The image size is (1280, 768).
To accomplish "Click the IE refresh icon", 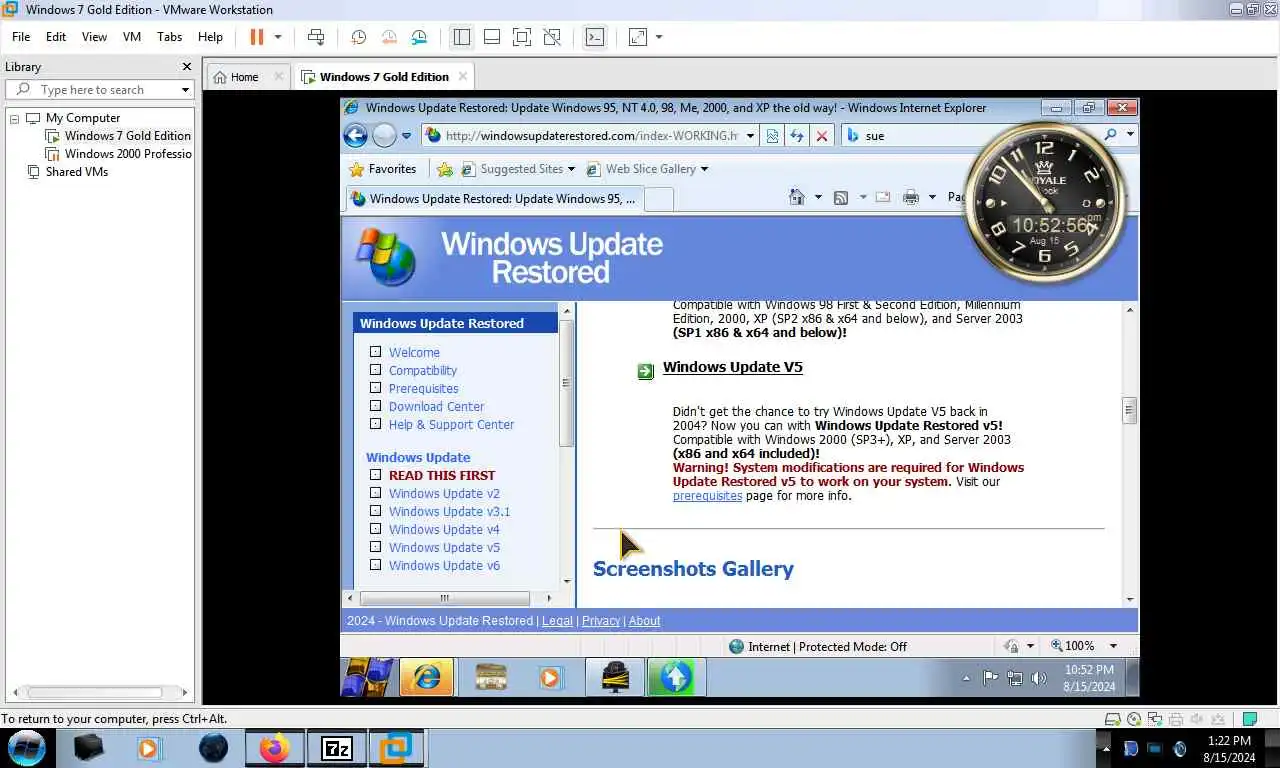I will coord(797,136).
